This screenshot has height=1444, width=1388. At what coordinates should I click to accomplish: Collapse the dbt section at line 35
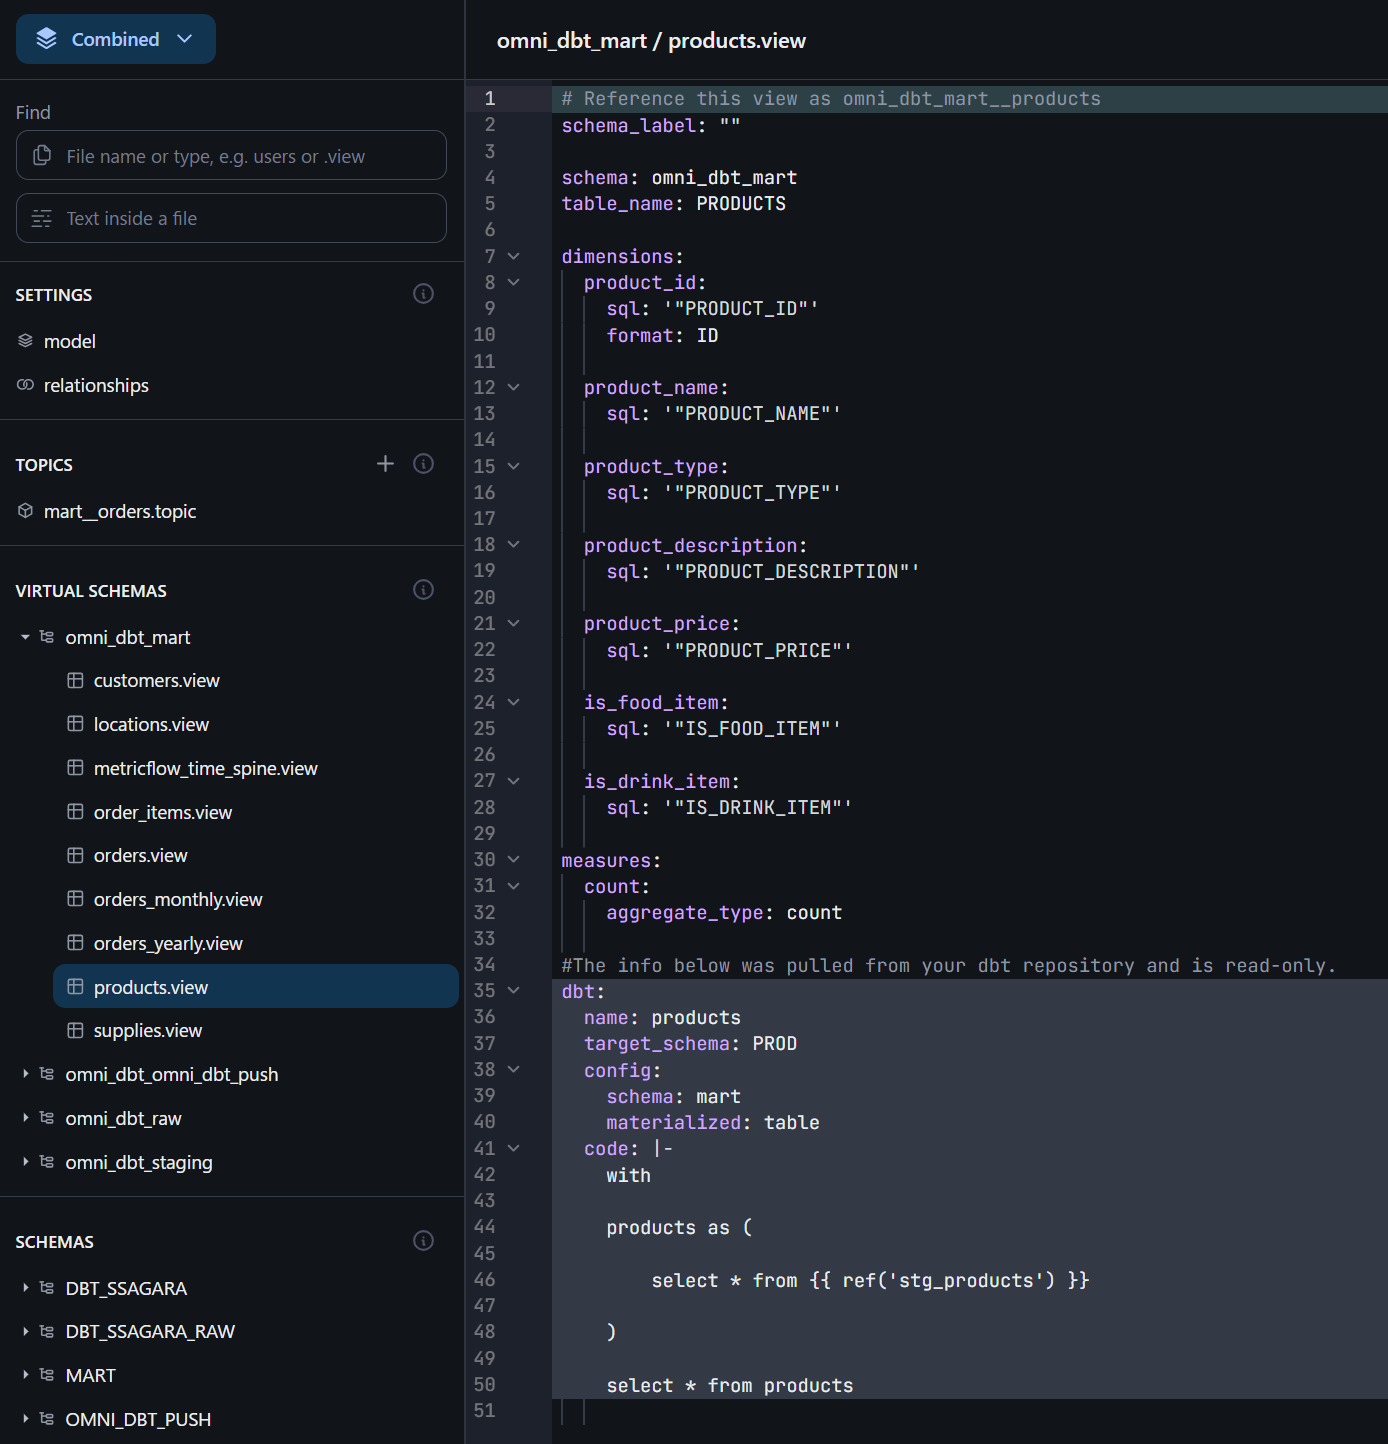[514, 991]
